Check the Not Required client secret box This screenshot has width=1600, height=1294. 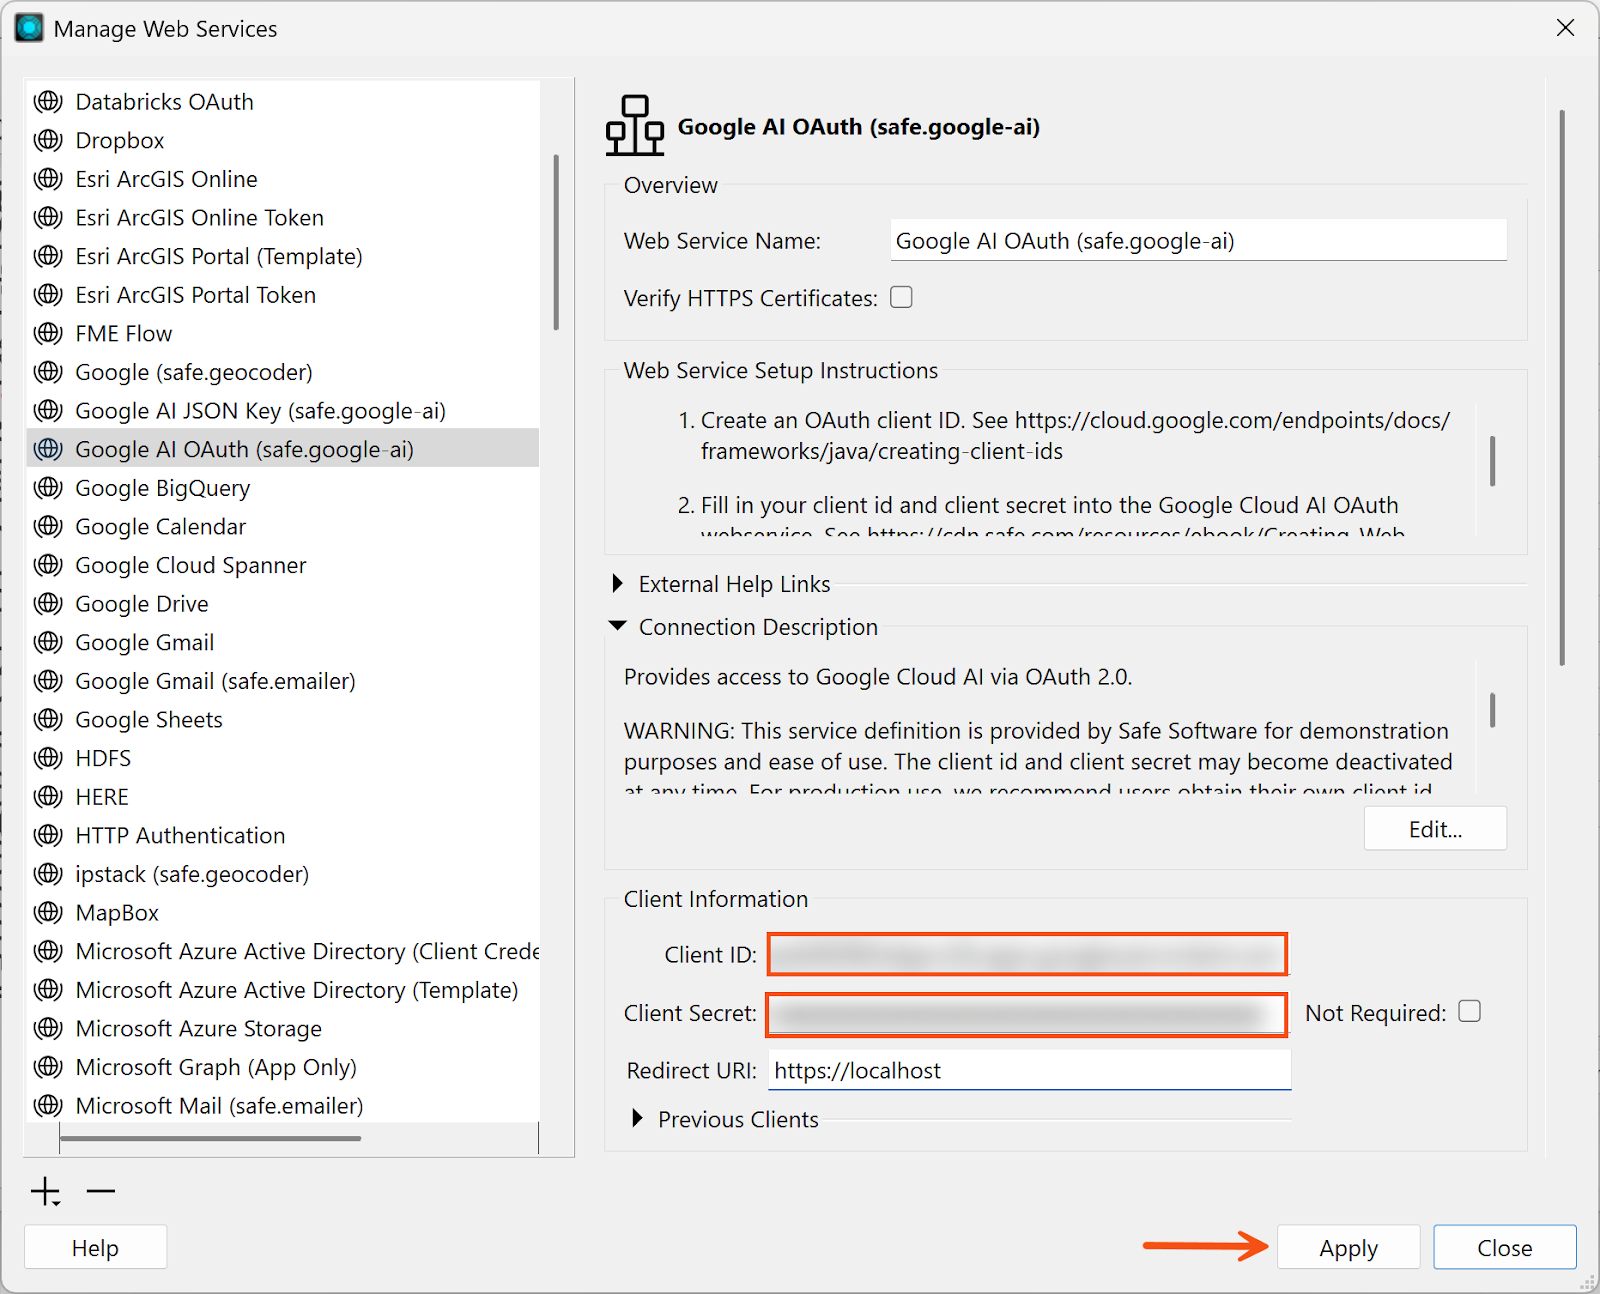pyautogui.click(x=1469, y=1011)
